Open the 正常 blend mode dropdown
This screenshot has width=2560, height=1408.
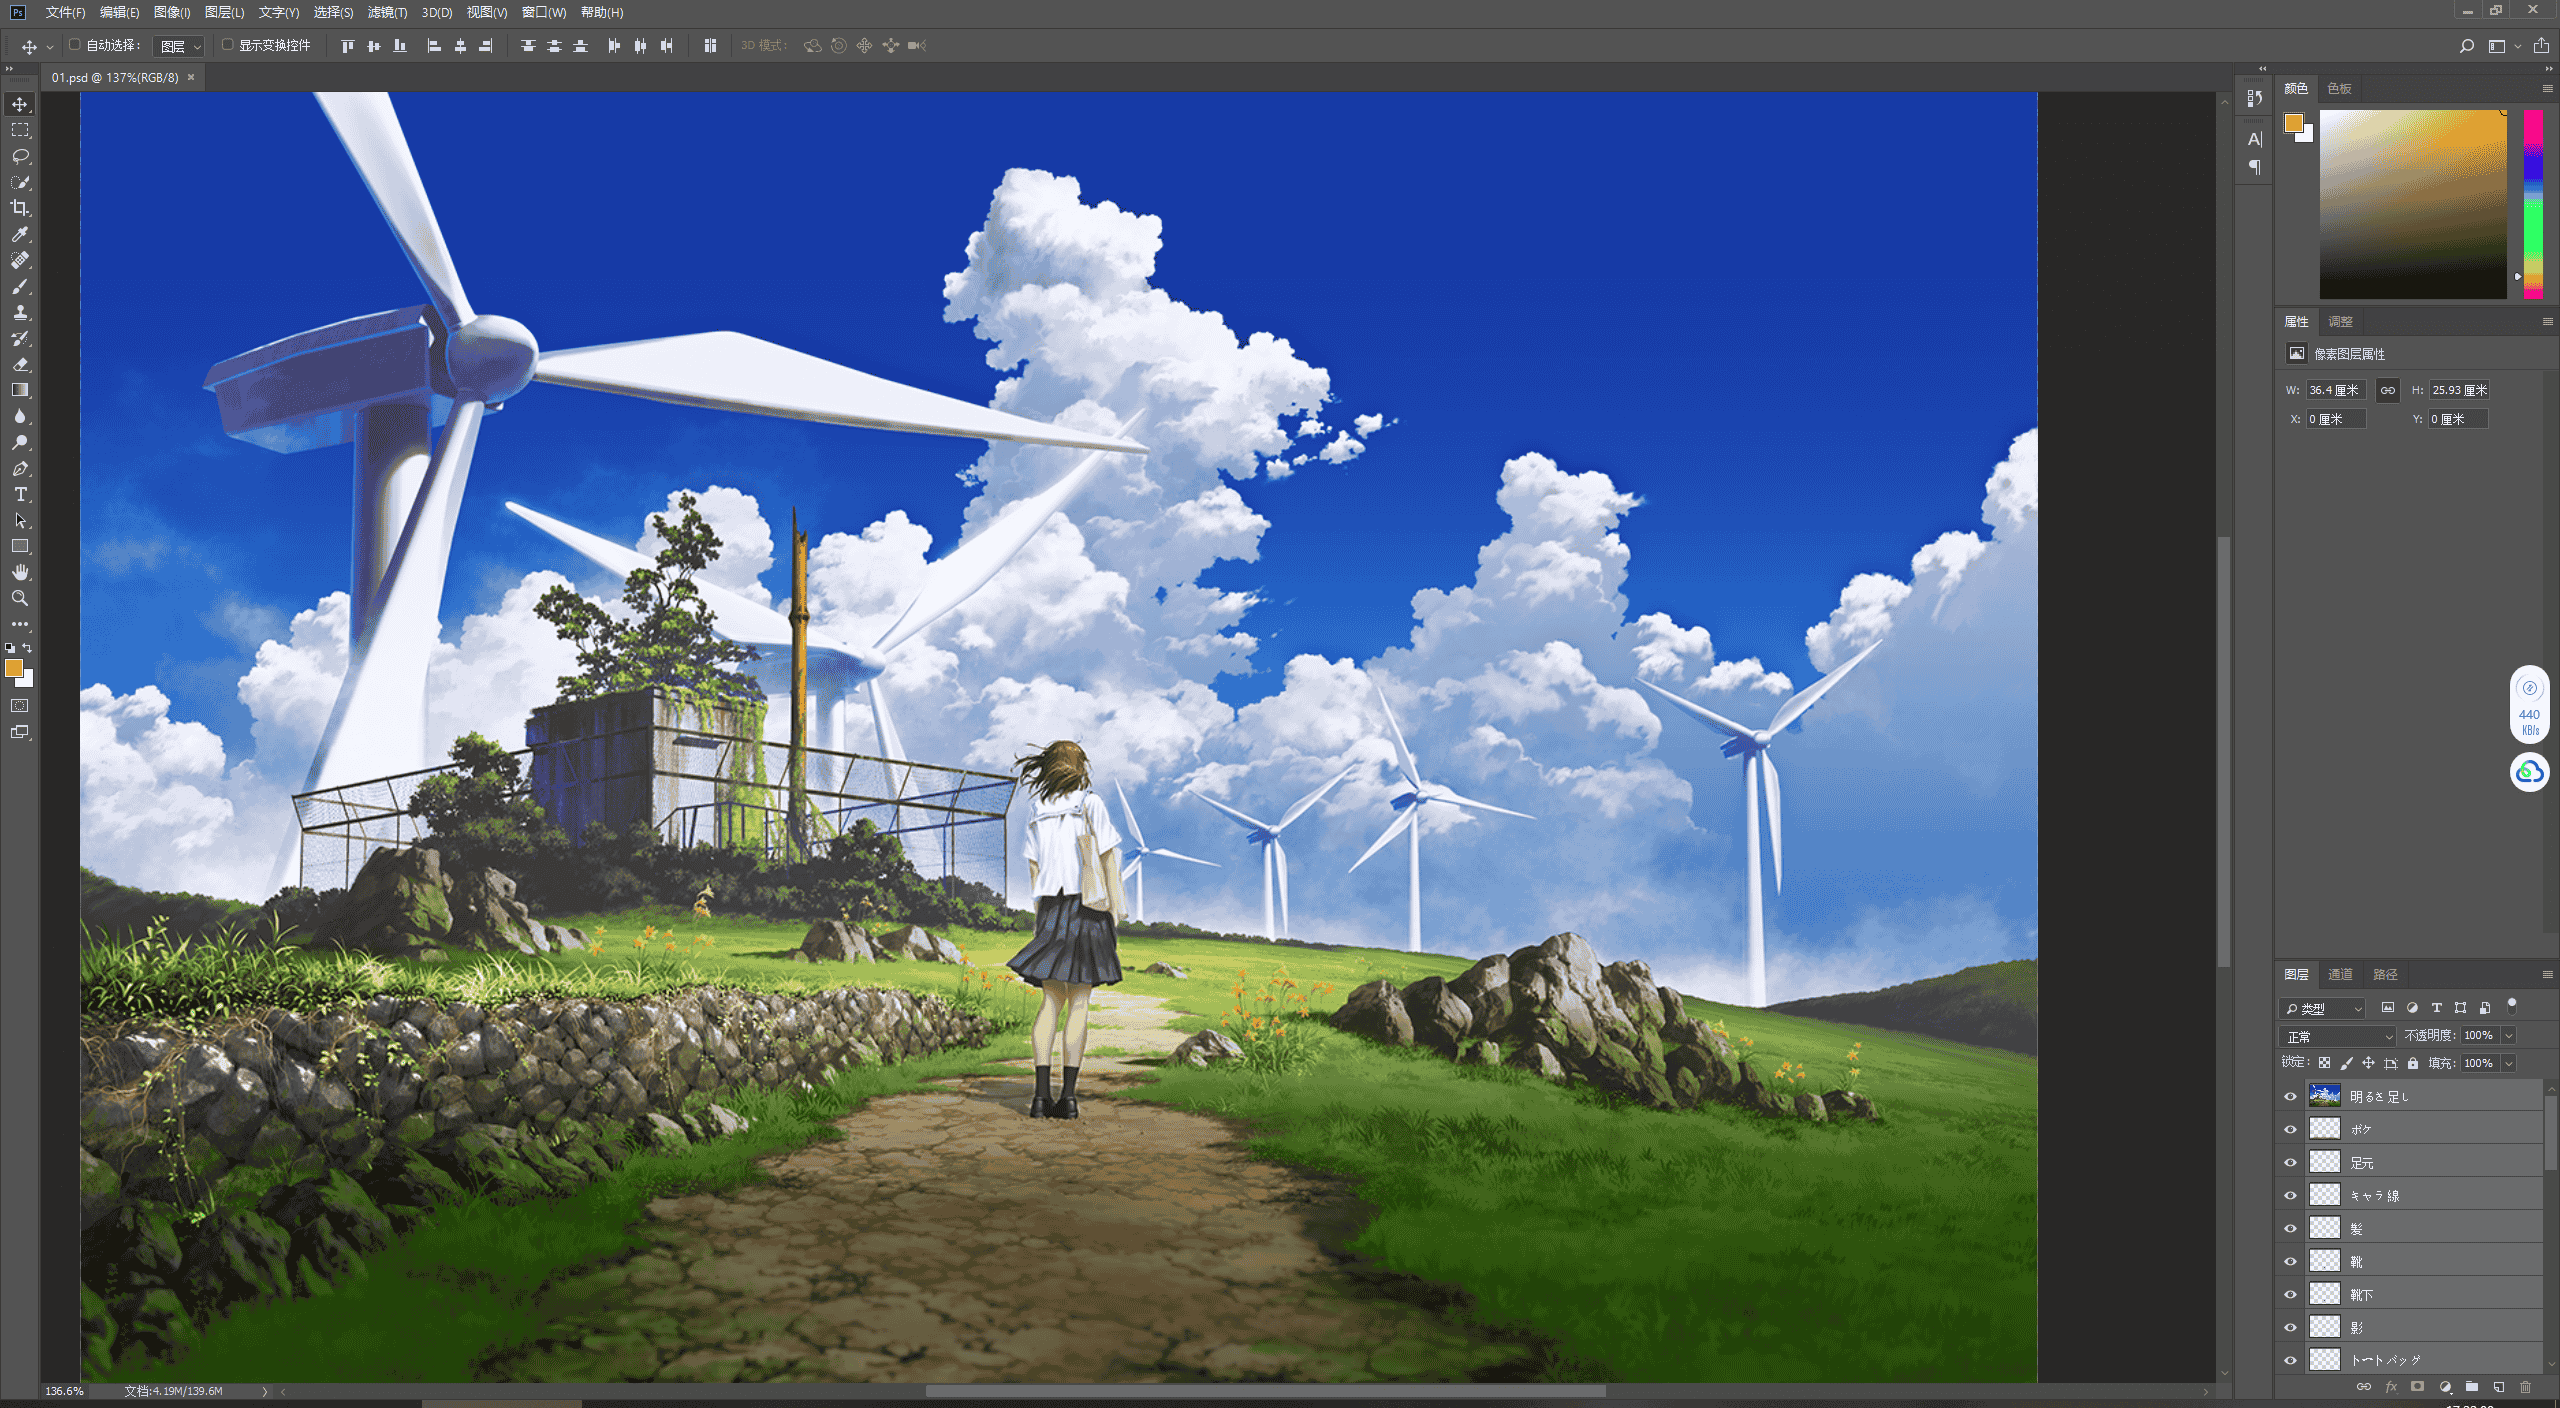[2338, 1036]
